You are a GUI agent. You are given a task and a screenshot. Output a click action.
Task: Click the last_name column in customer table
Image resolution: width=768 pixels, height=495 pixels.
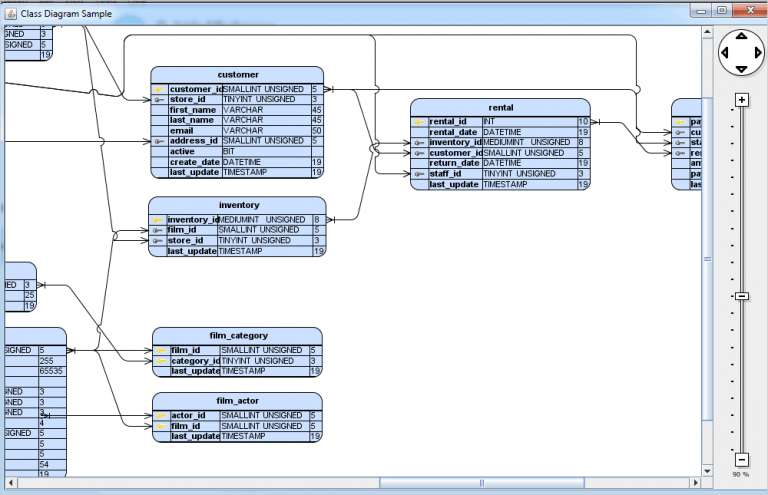tap(192, 120)
